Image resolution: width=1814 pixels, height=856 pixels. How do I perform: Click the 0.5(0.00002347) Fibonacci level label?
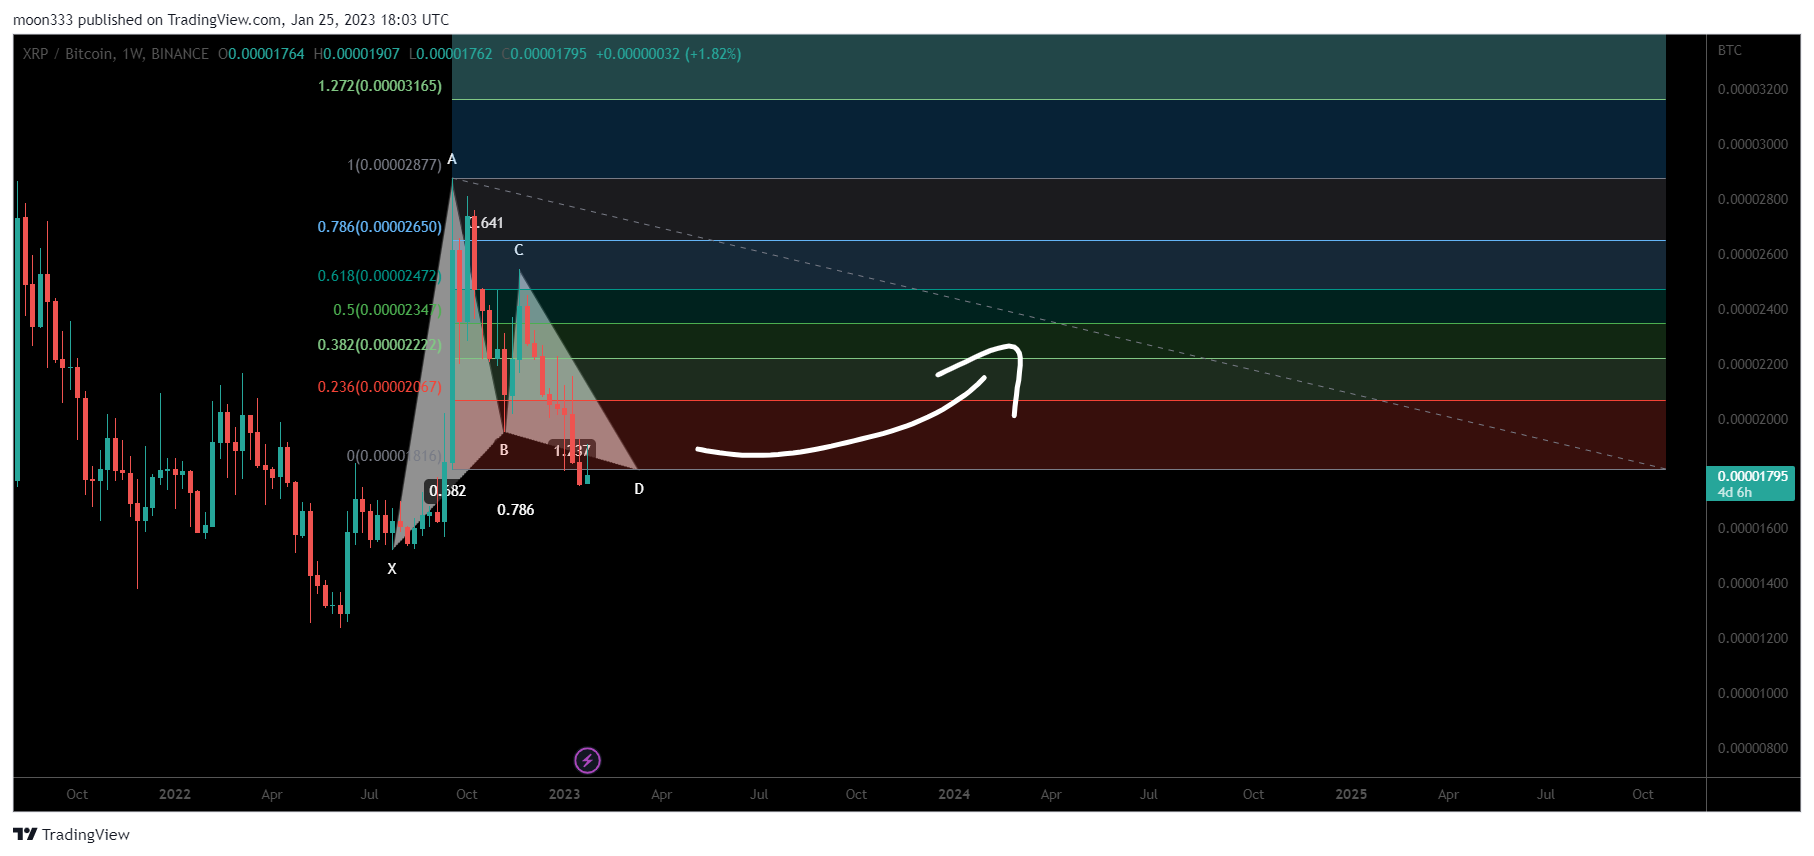coord(388,310)
